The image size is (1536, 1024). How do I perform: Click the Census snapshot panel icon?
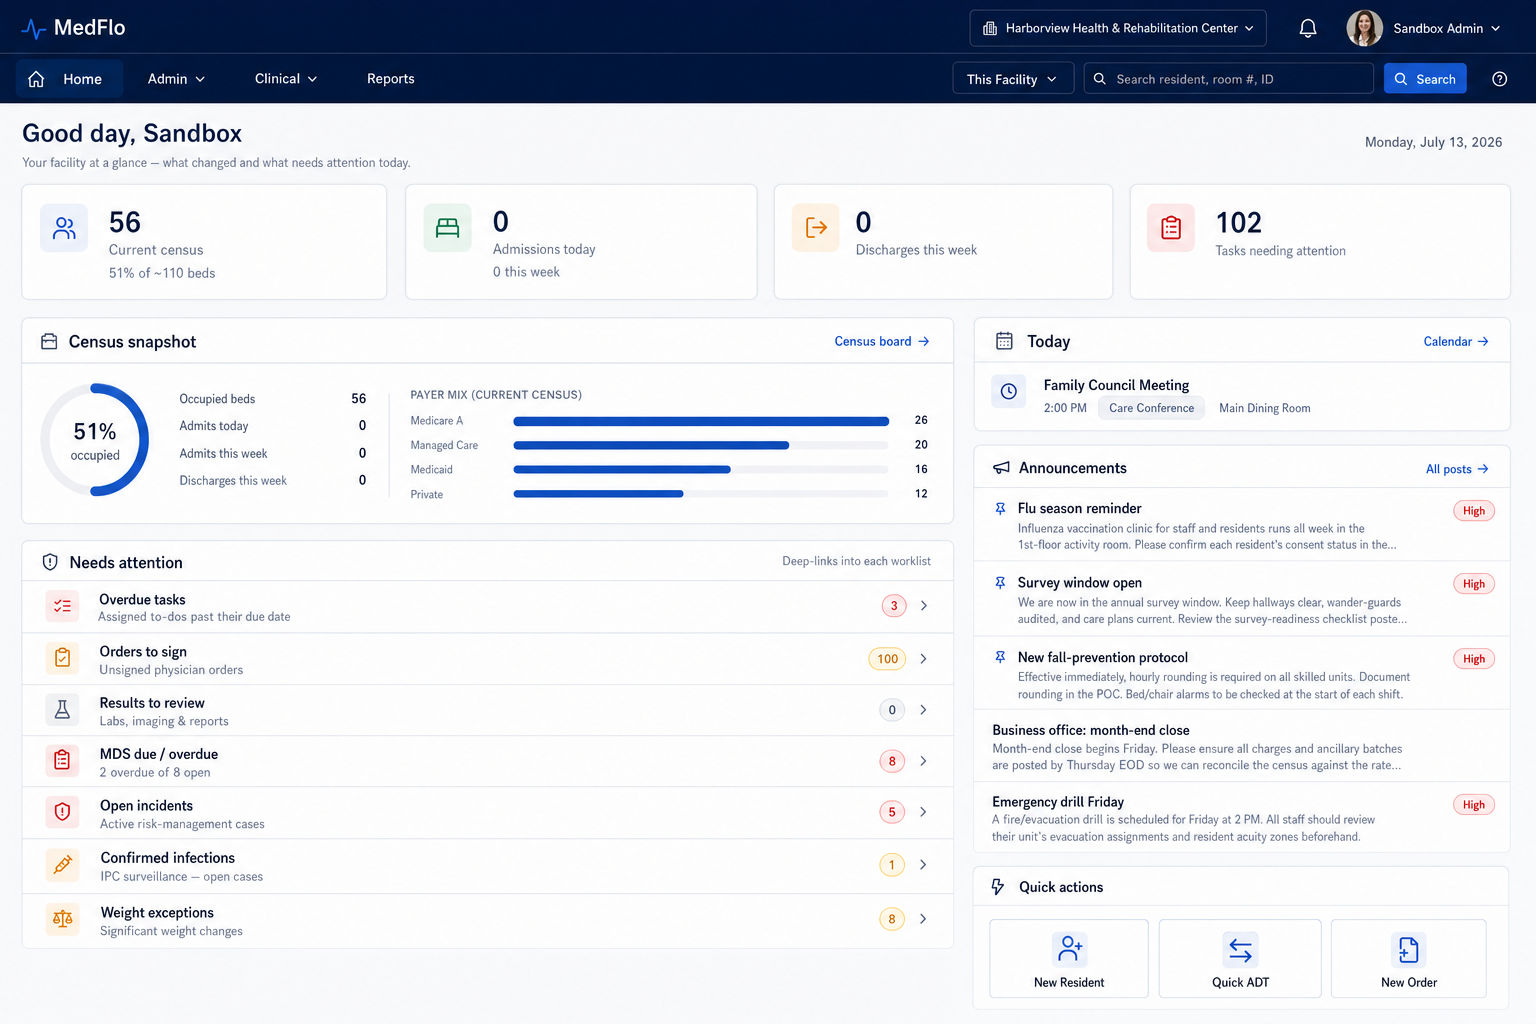[x=49, y=342]
